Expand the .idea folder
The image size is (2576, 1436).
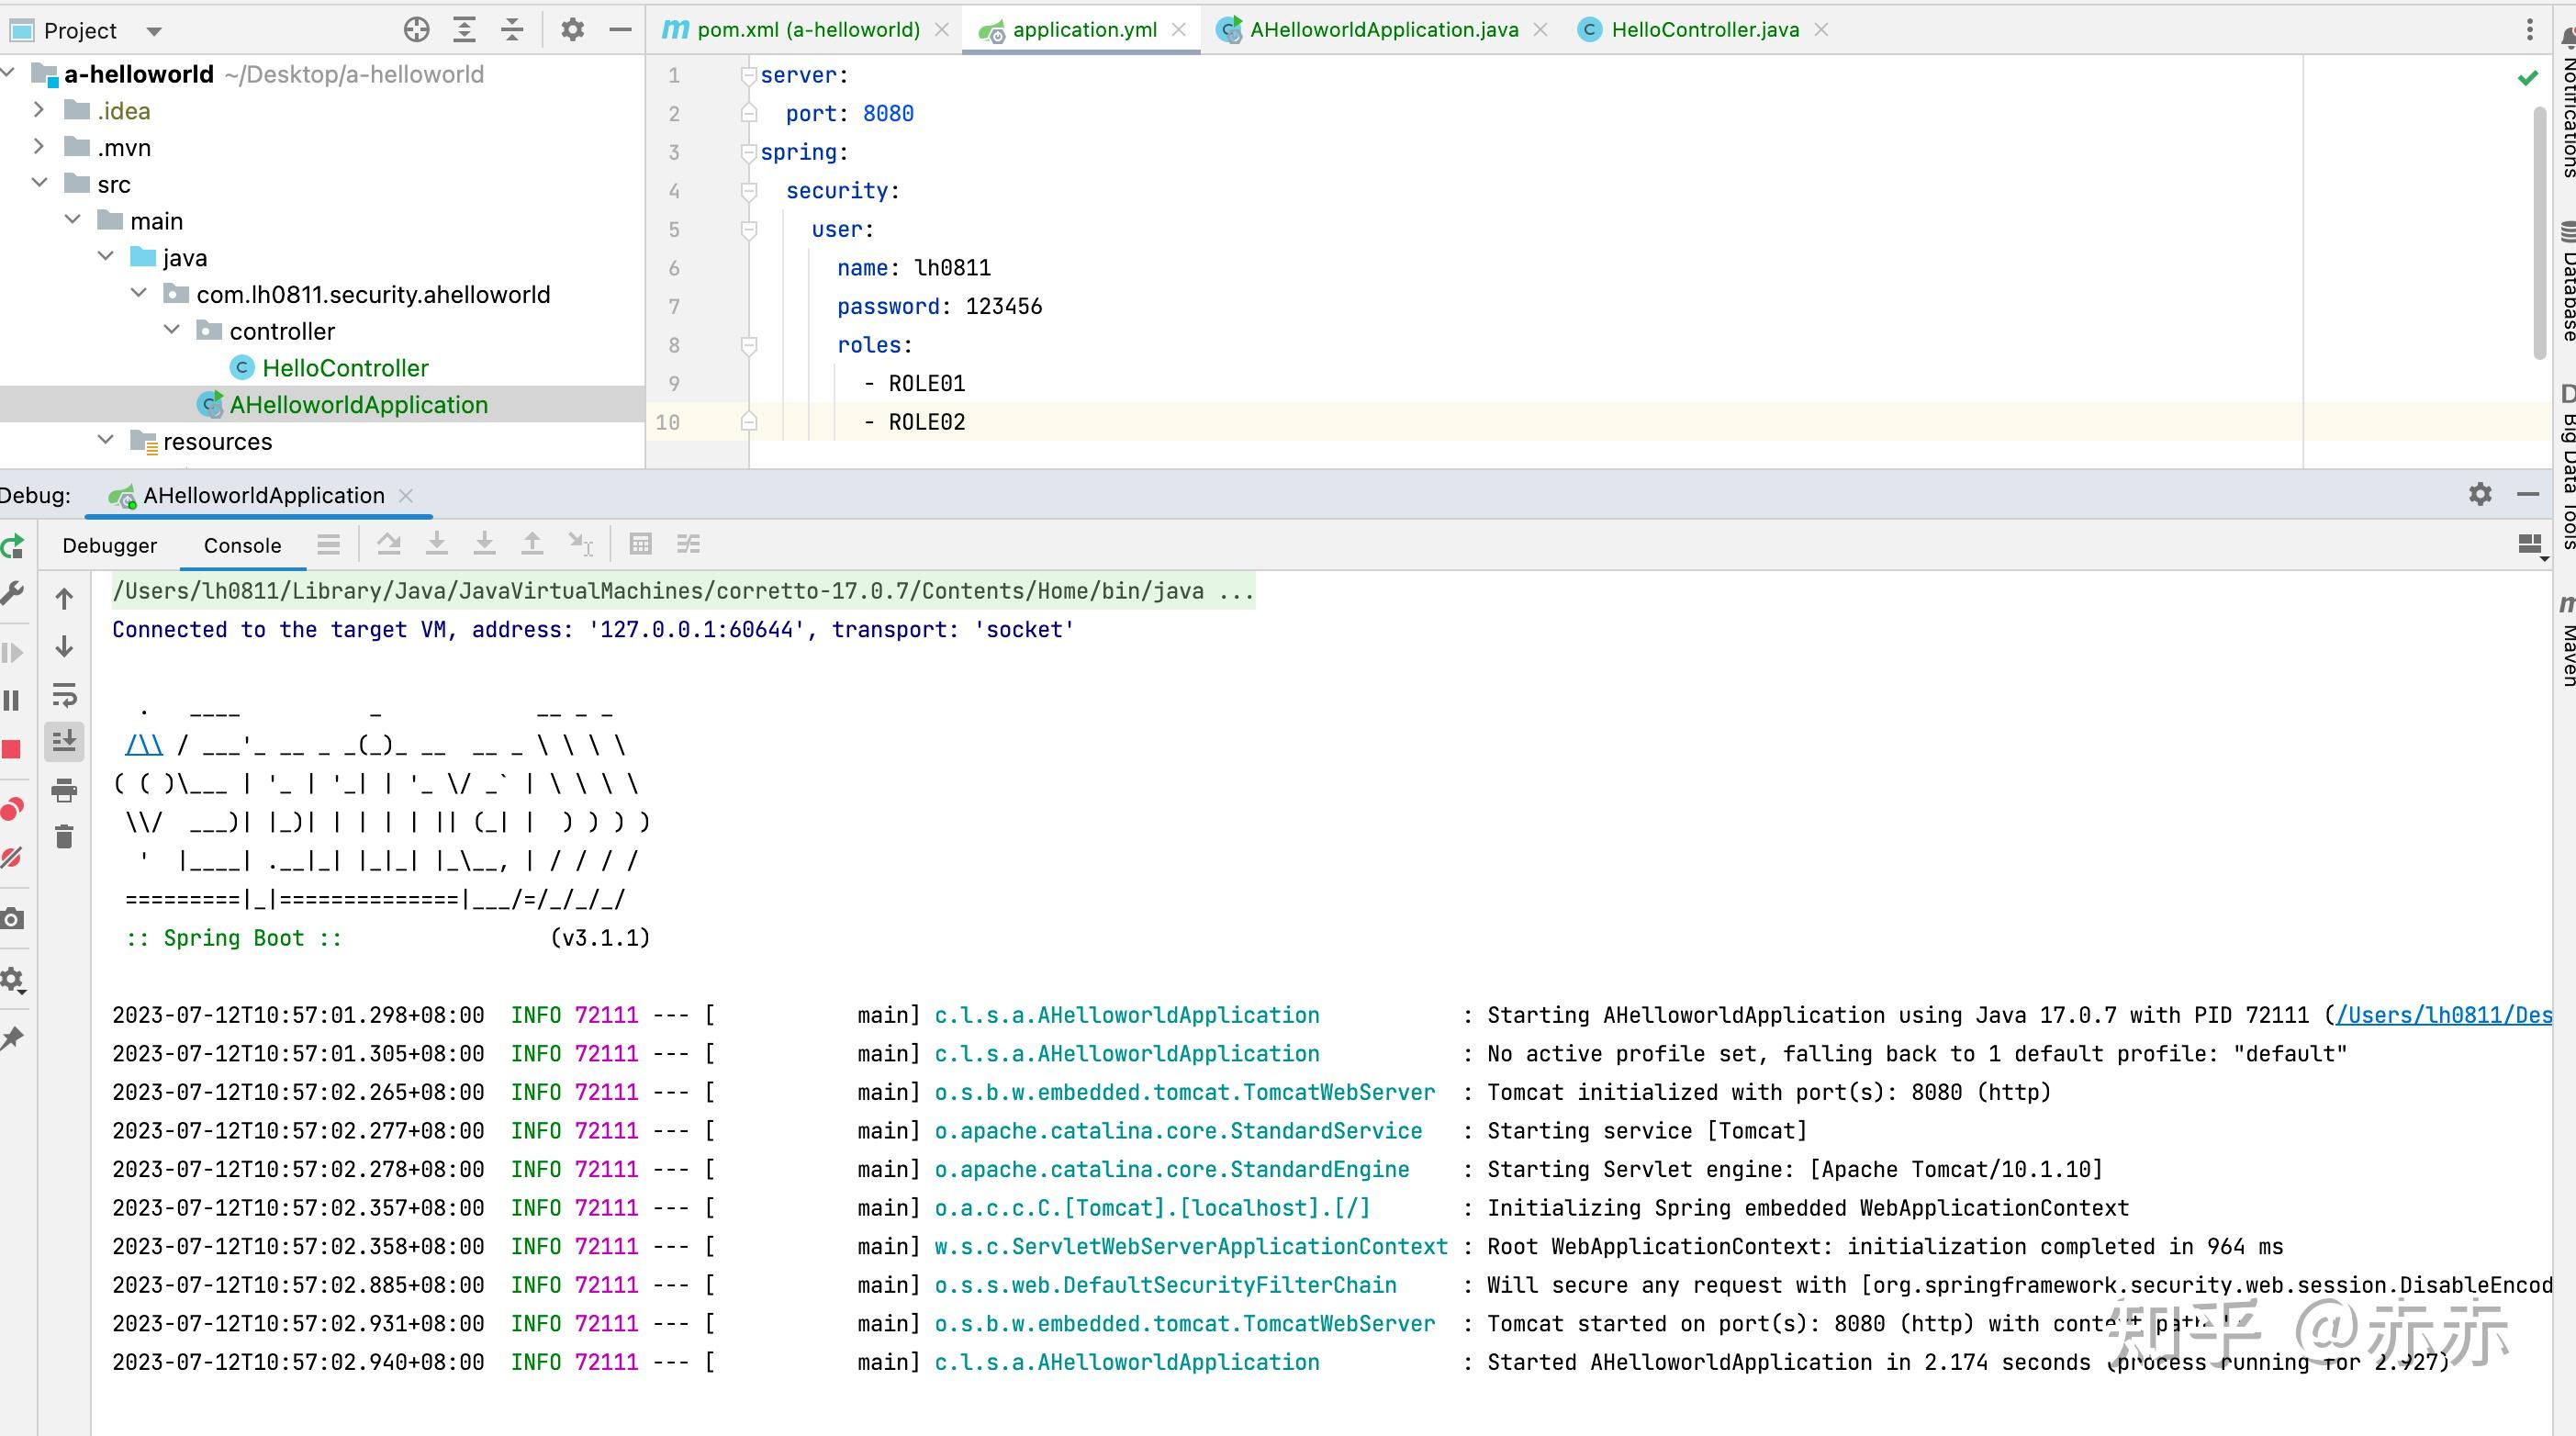click(38, 110)
